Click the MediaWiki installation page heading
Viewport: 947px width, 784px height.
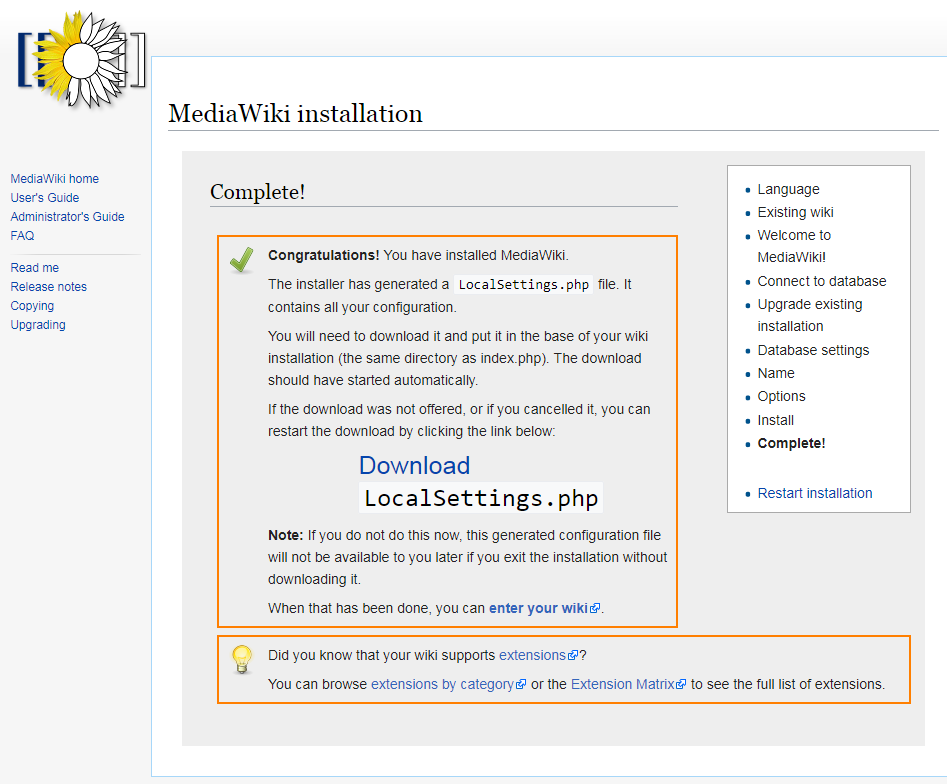click(295, 114)
